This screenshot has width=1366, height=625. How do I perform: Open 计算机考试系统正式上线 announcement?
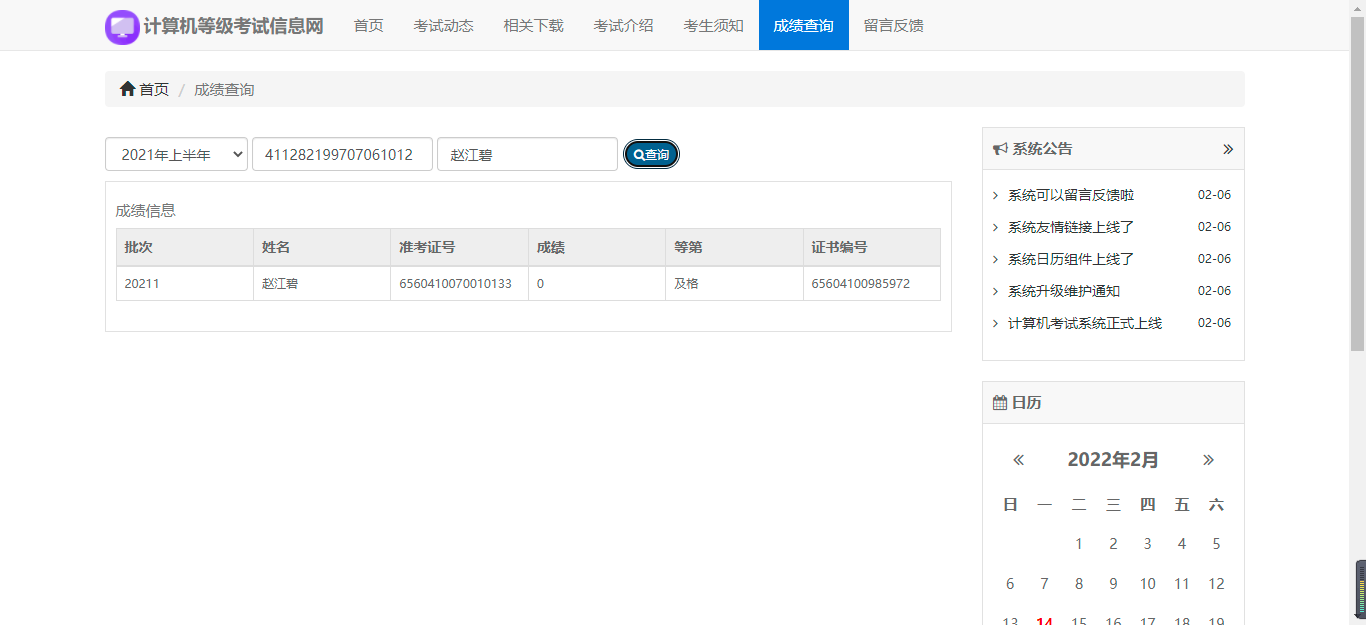1084,323
